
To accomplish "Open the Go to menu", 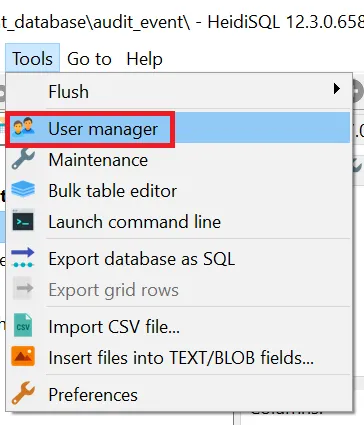I will tap(89, 59).
